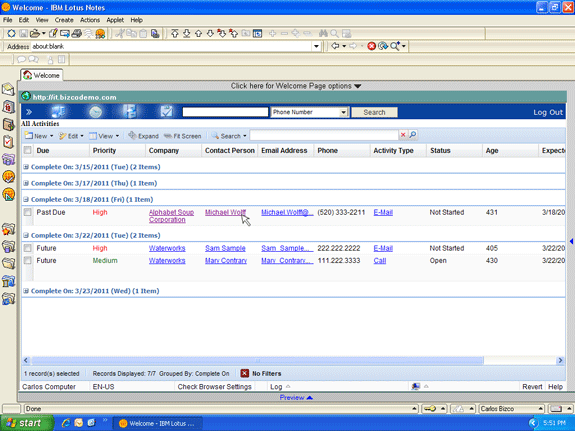This screenshot has width=575, height=431.
Task: Click the forward mail envelope toolbar icon
Action: [65, 34]
